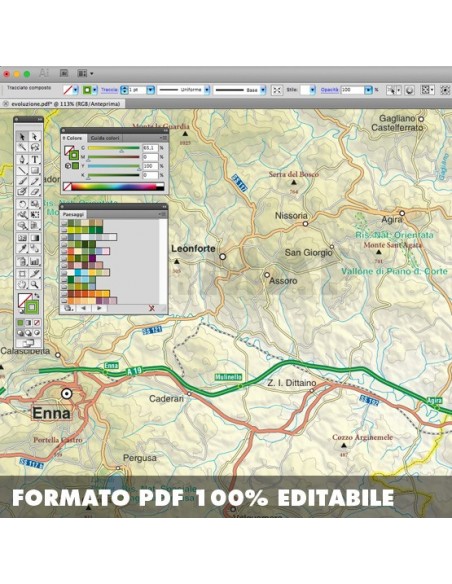
Task: Select the Artboard tool
Action: tap(22, 274)
